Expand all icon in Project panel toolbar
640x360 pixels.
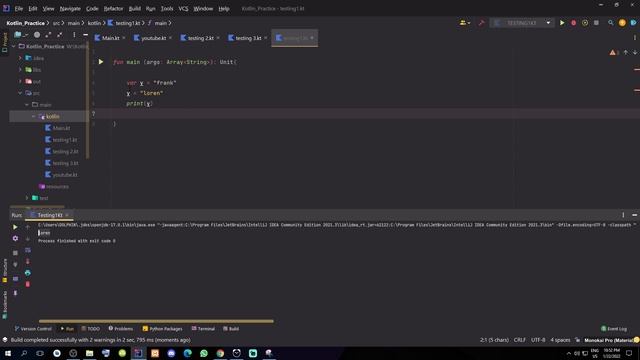click(48, 35)
